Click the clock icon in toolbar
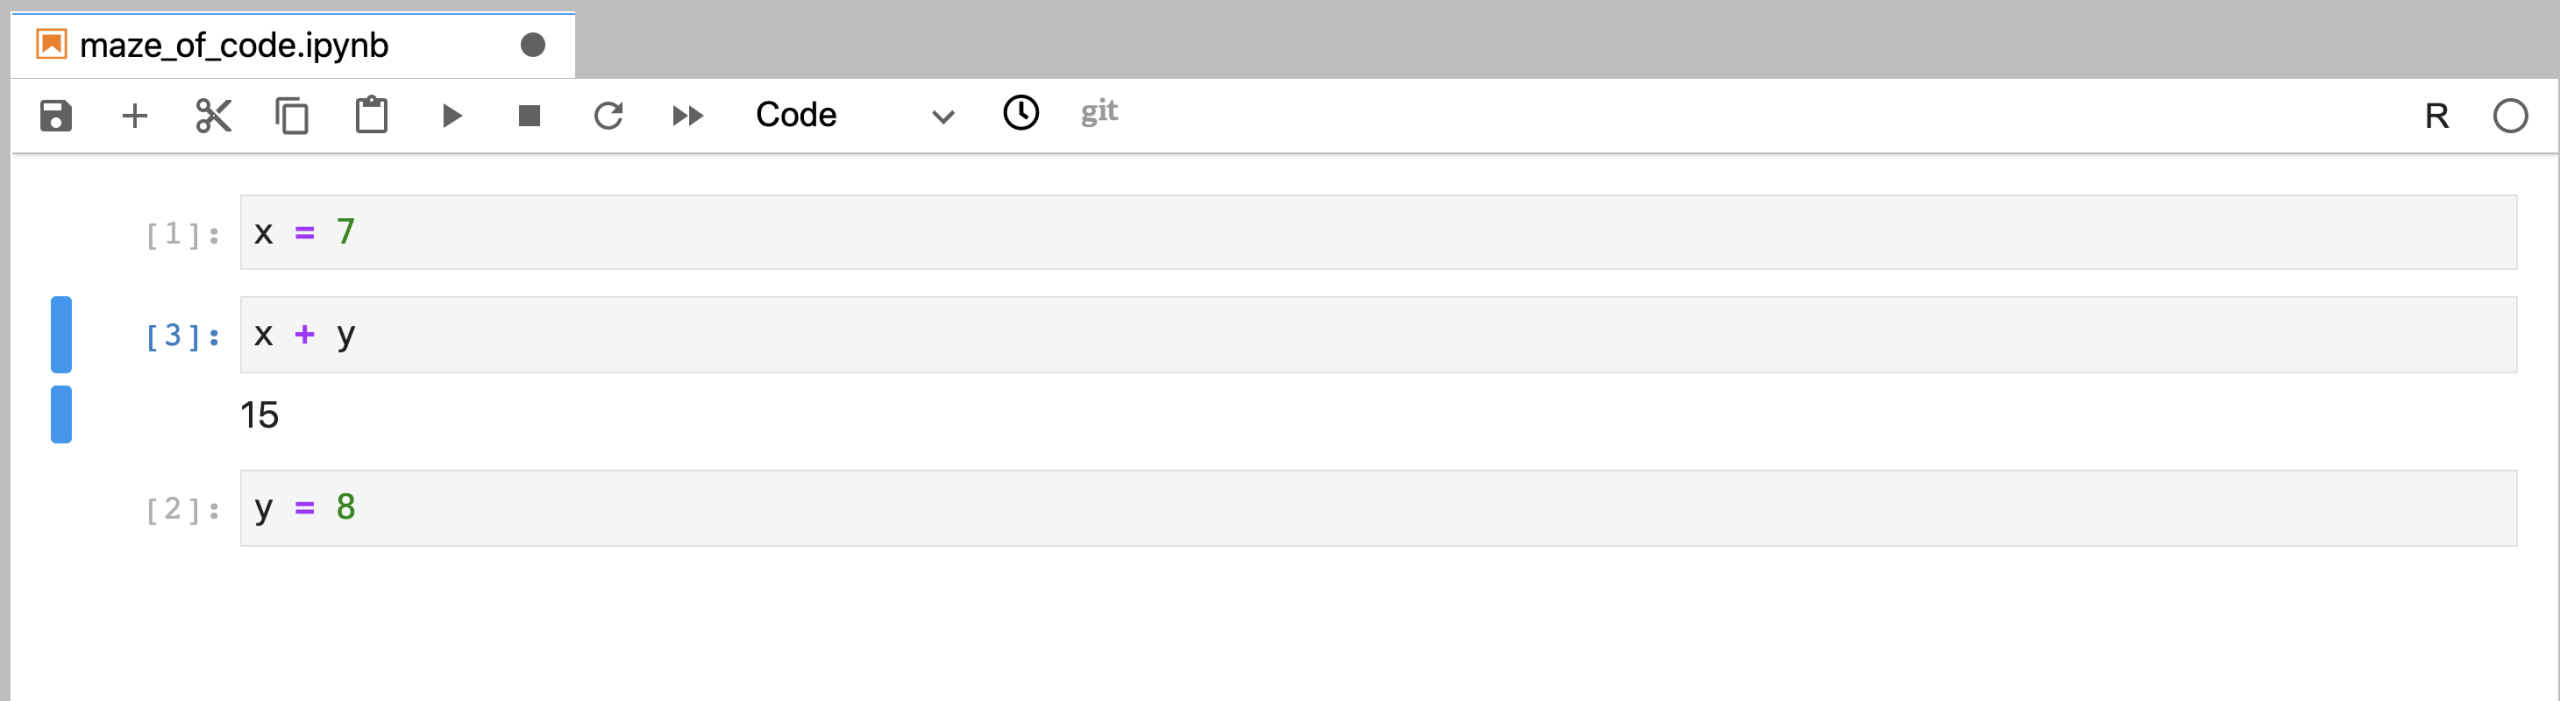2560x701 pixels. [1021, 113]
